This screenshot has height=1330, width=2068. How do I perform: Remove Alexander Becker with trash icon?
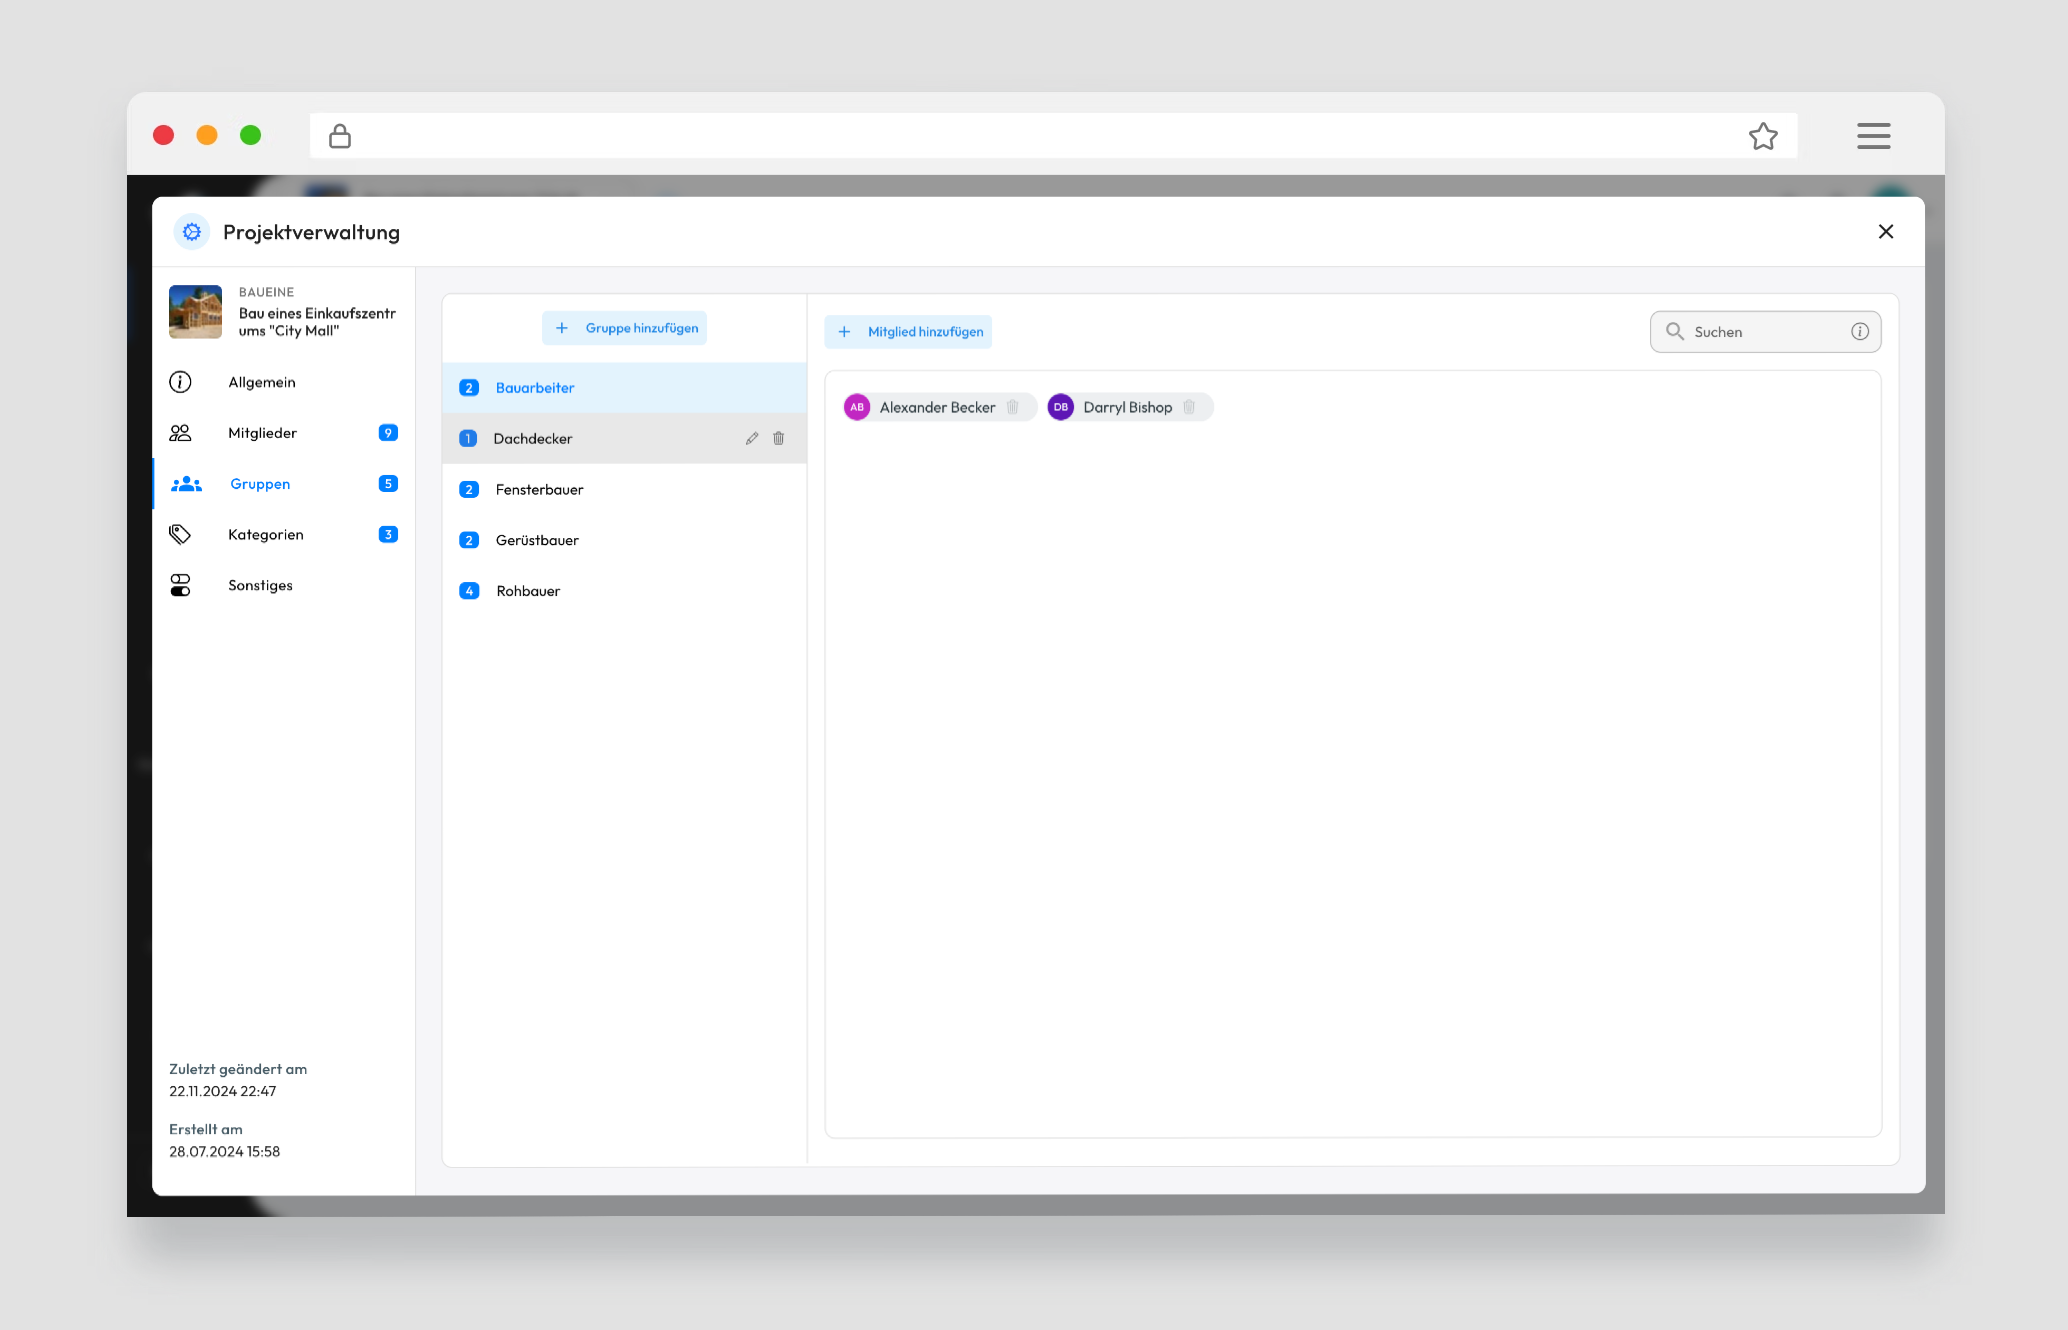pyautogui.click(x=1012, y=407)
